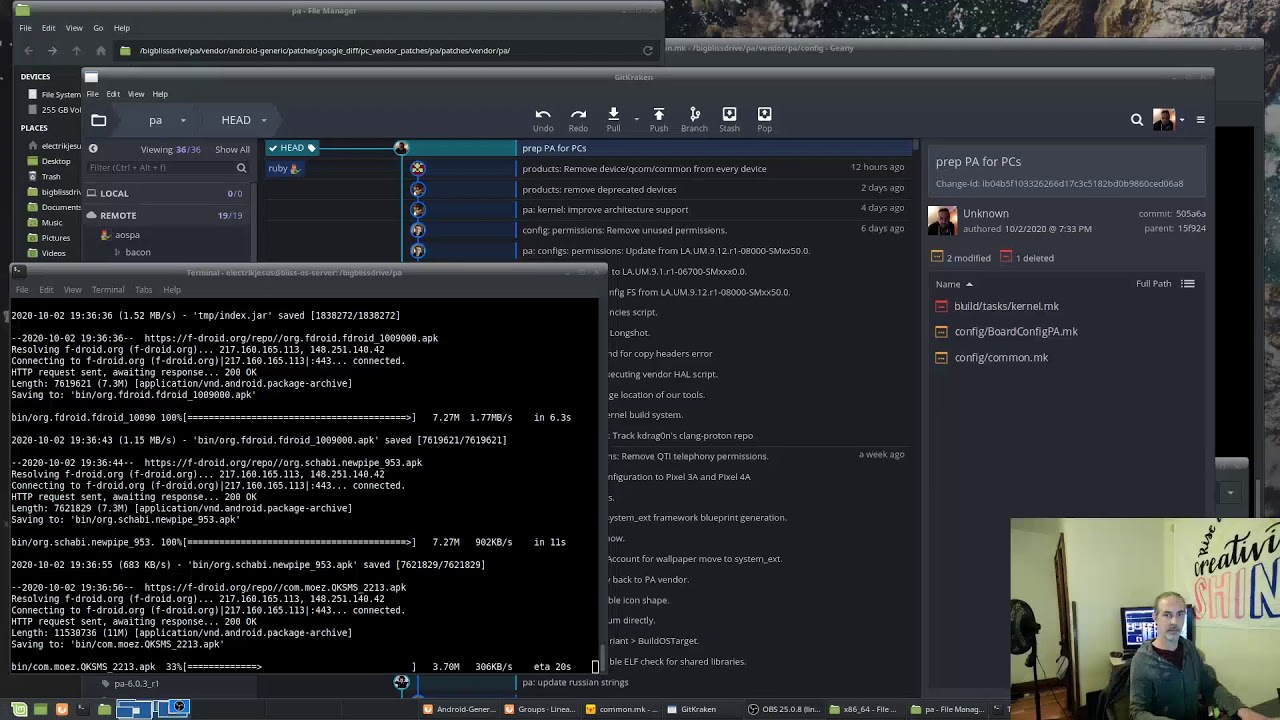Click commit hash 505a6a link

[x=1191, y=214]
